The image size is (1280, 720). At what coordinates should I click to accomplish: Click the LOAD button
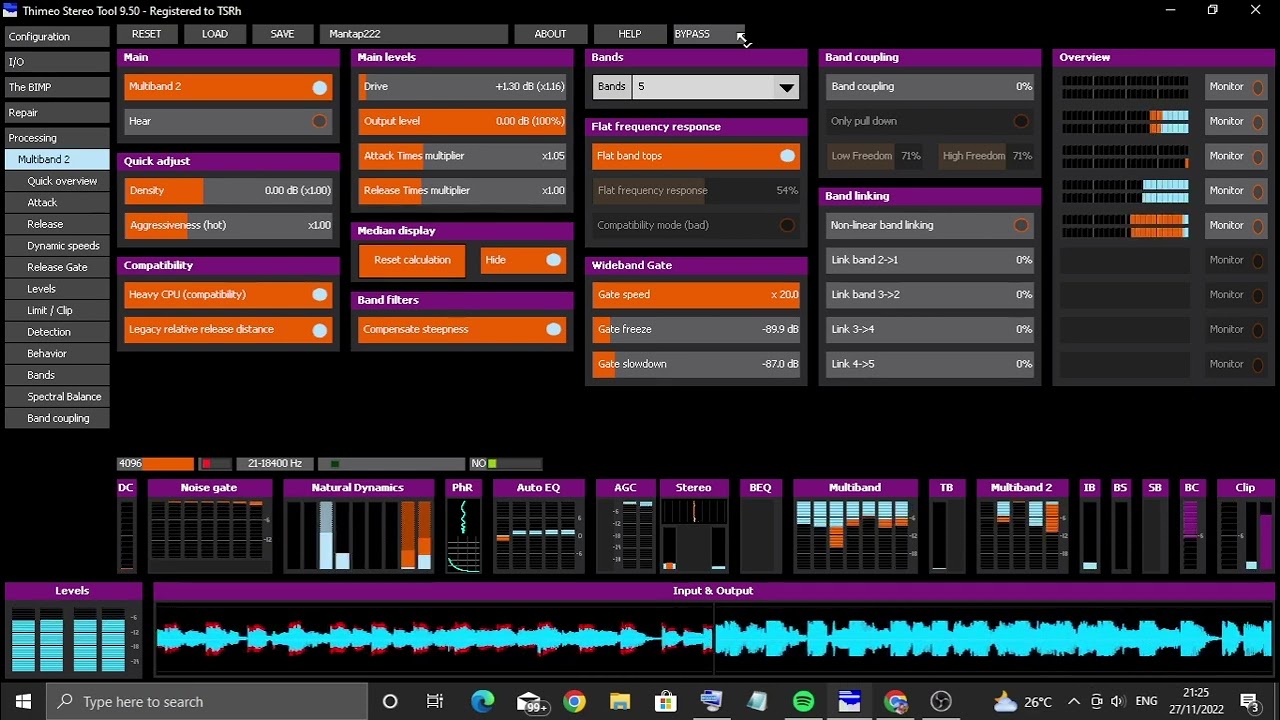click(x=214, y=34)
